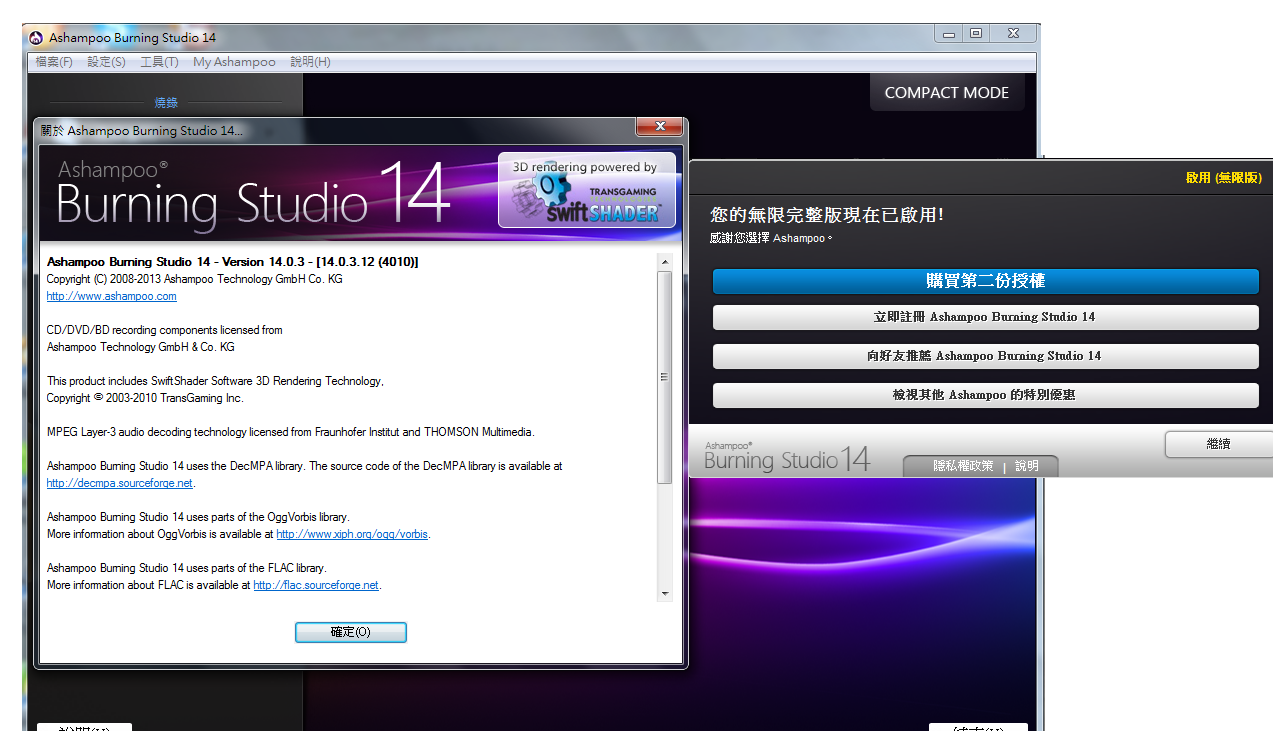Image resolution: width=1273 pixels, height=731 pixels.
Task: Open the 隱私權政策 link
Action: click(963, 466)
